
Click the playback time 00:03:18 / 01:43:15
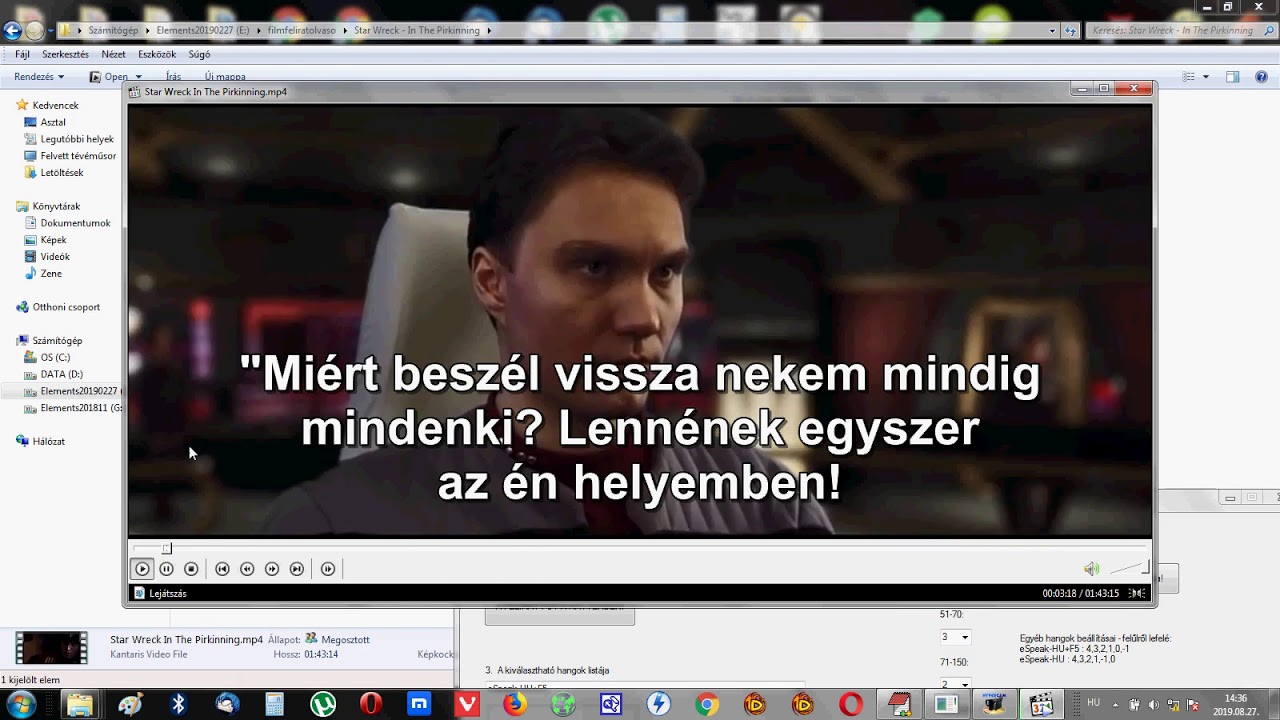pos(1080,593)
